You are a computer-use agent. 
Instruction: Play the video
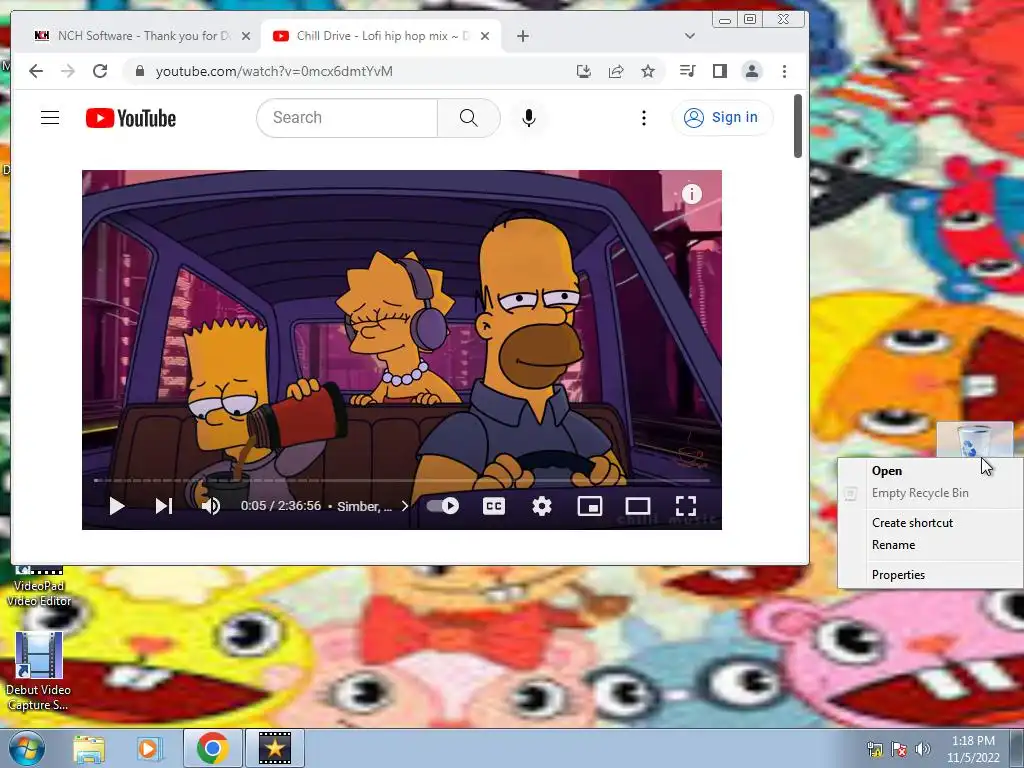click(x=117, y=506)
